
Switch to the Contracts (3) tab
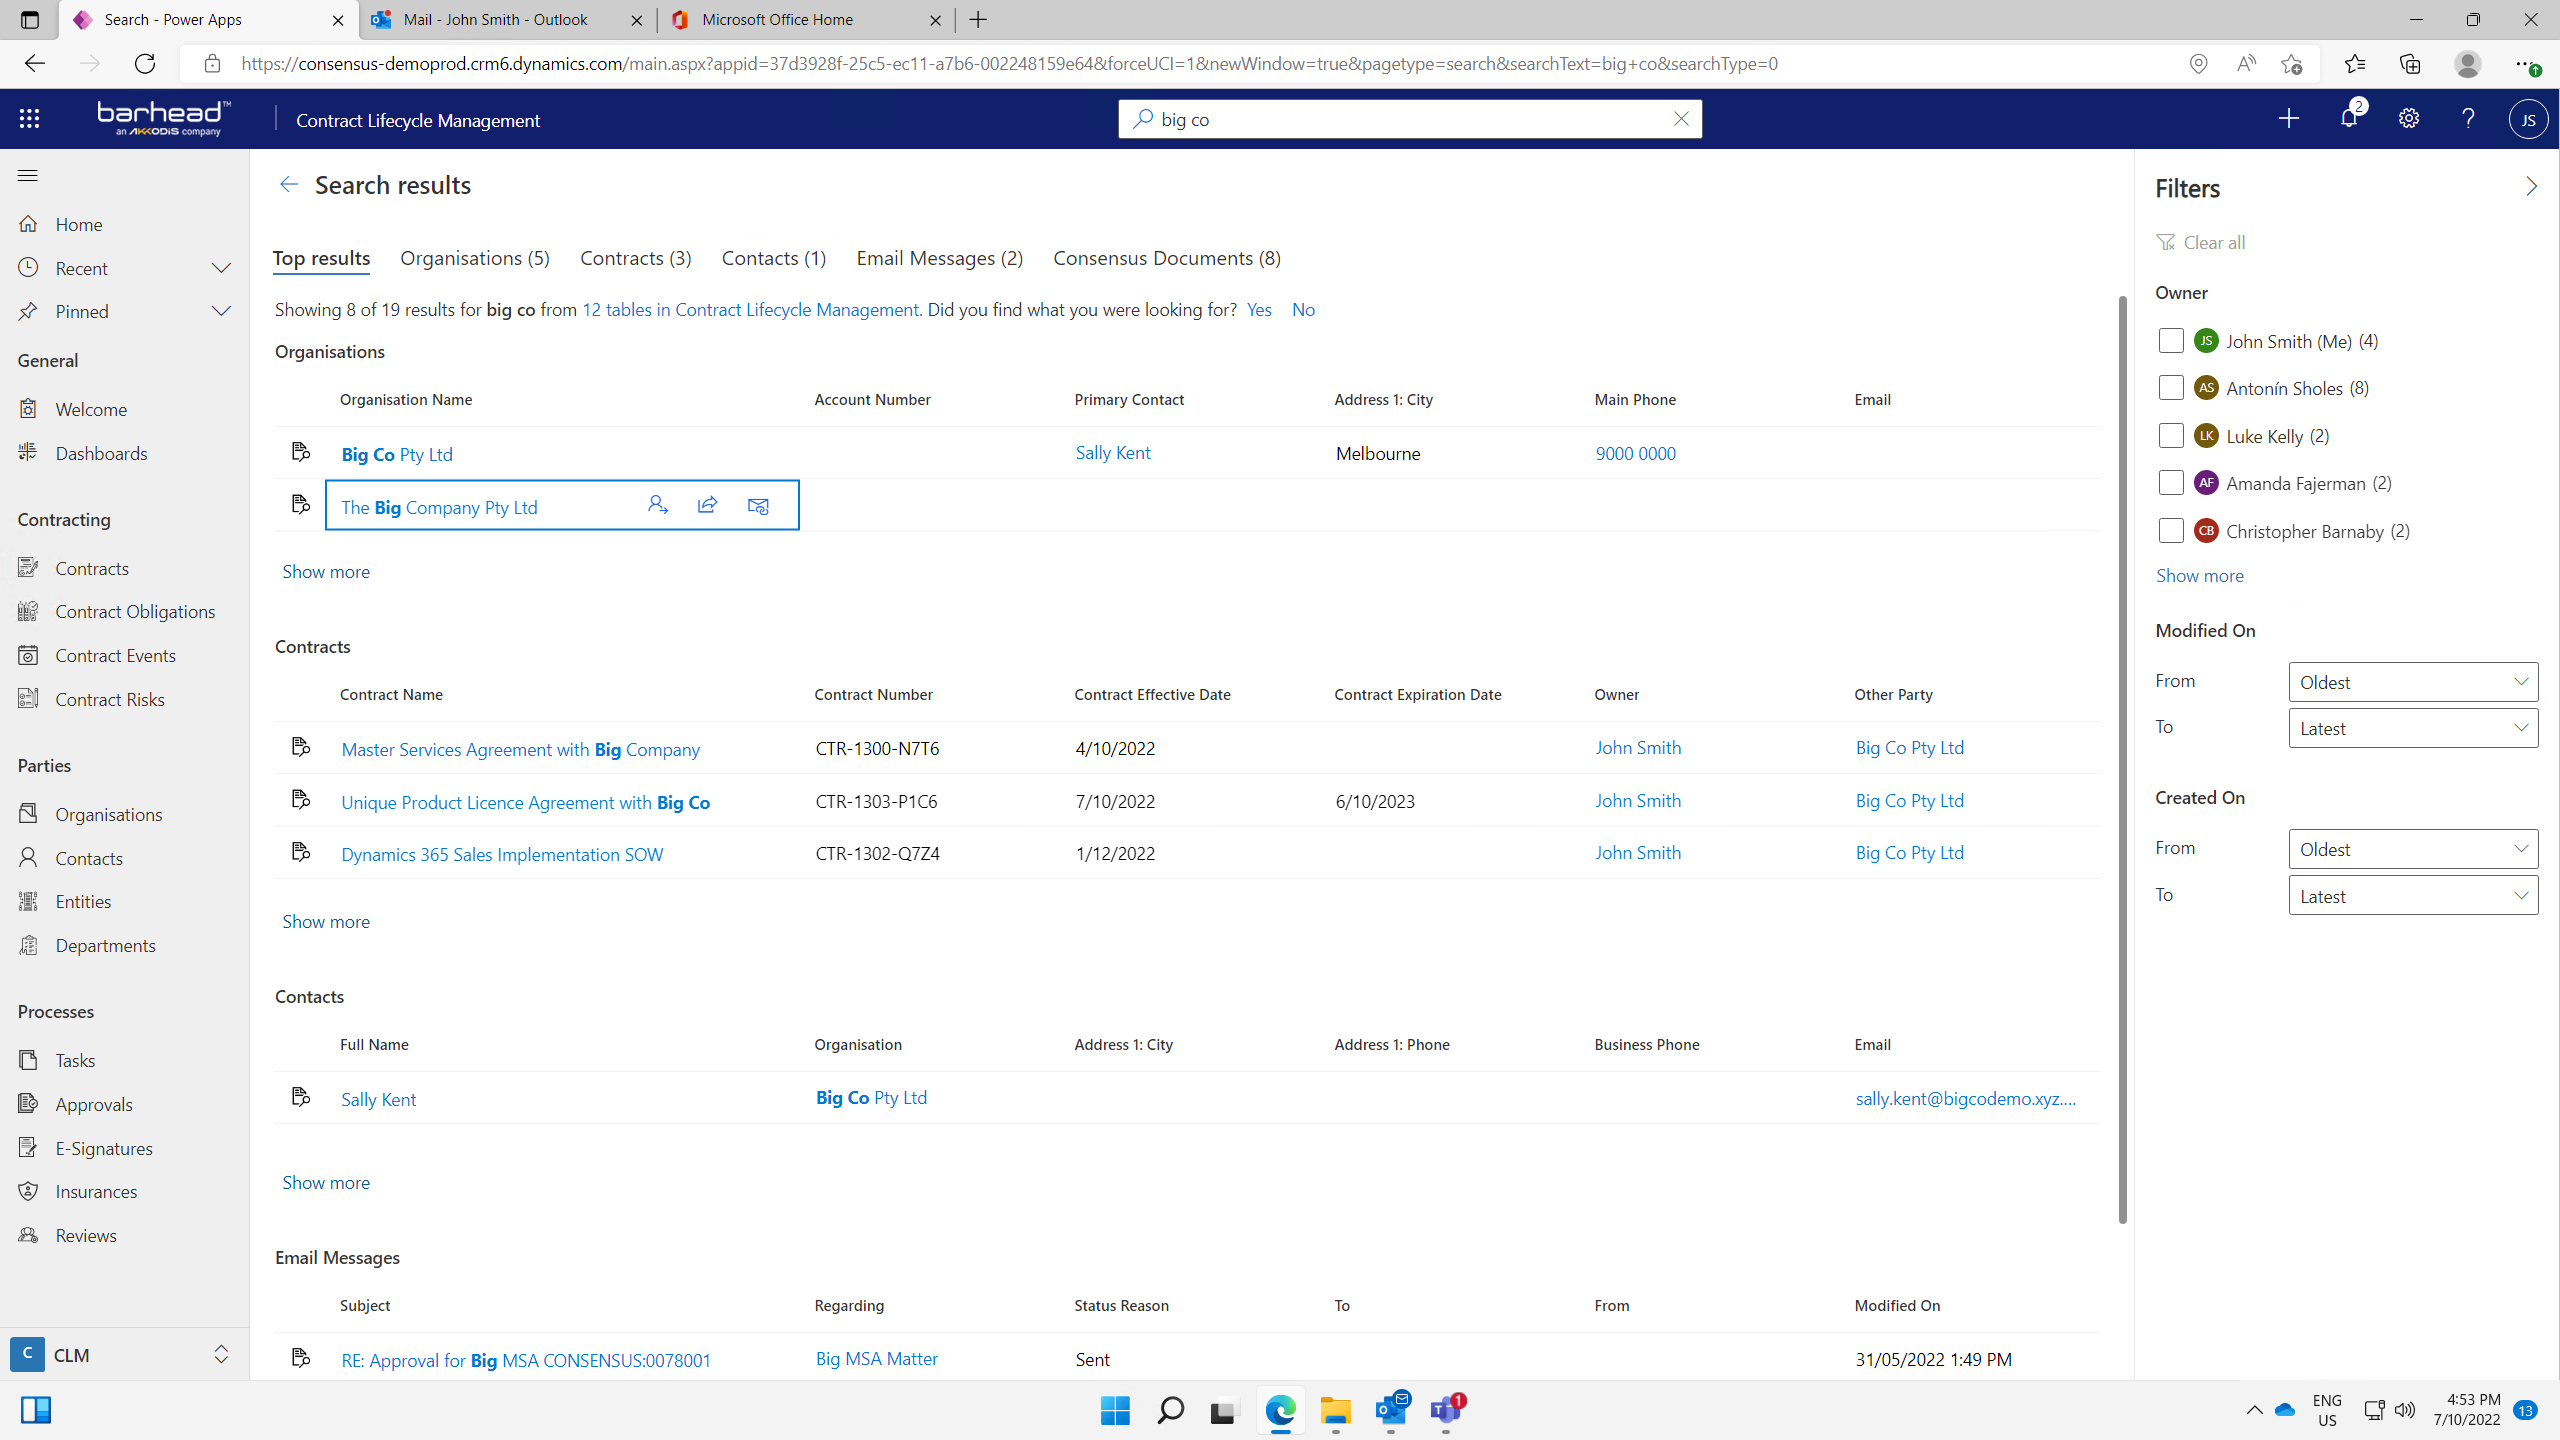tap(635, 258)
